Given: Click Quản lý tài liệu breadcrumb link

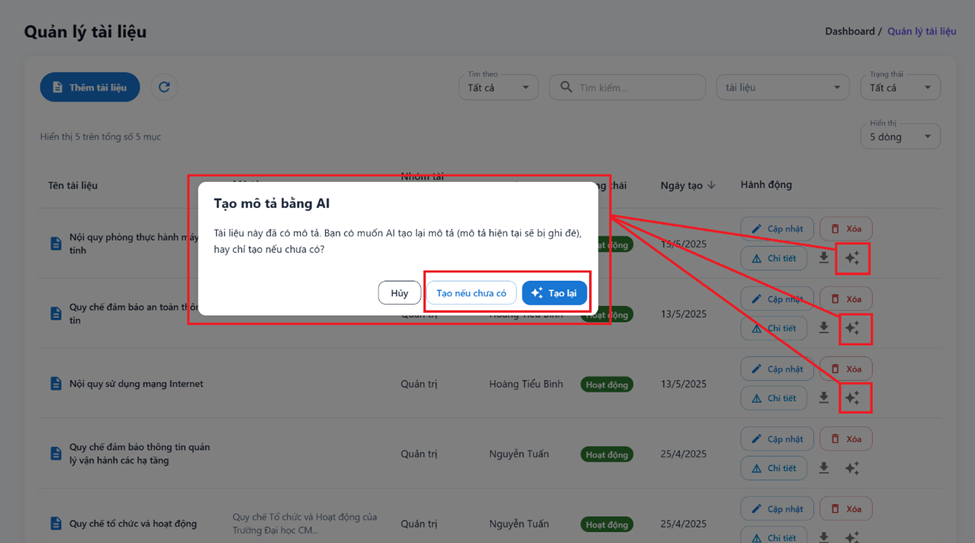Looking at the screenshot, I should 921,31.
